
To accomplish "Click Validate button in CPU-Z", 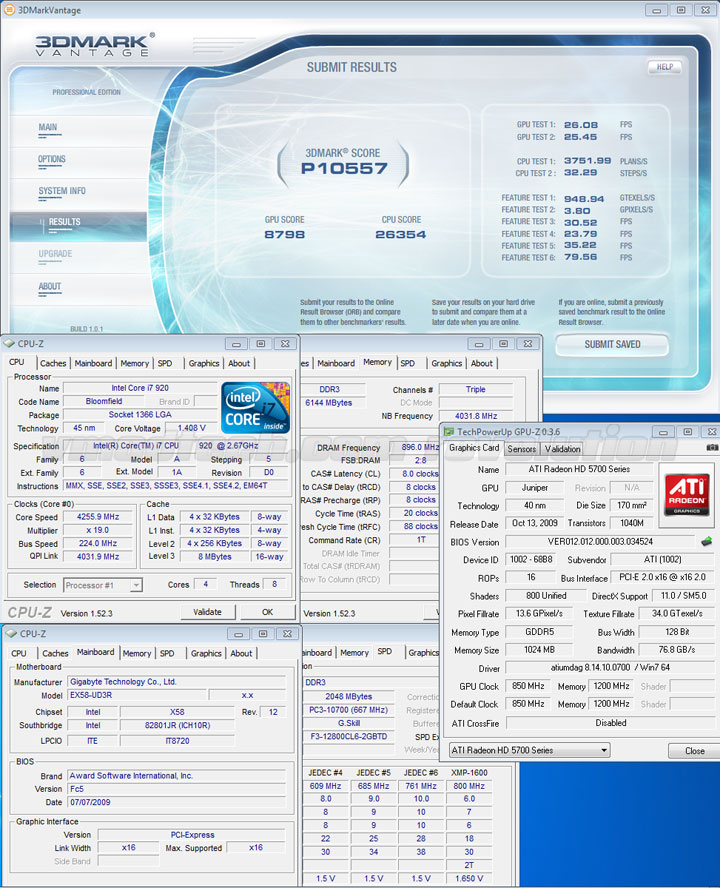I will [207, 612].
